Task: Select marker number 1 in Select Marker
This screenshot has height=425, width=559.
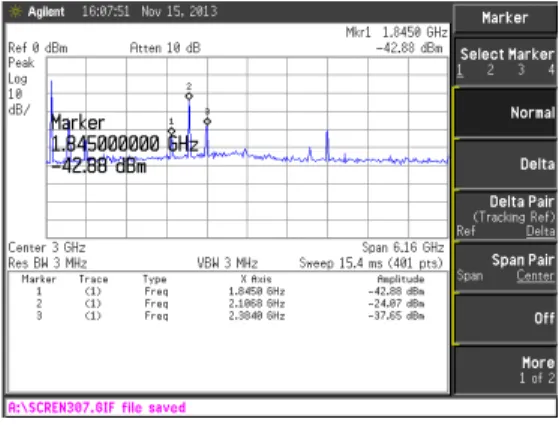Action: click(460, 70)
